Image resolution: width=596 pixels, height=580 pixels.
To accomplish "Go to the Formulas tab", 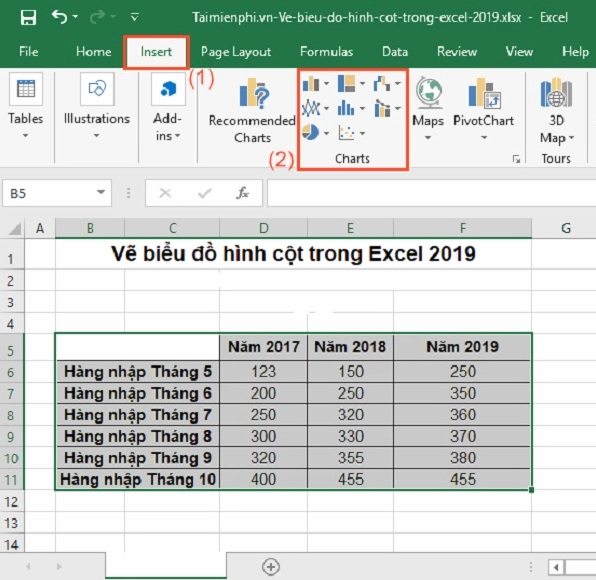I will point(326,51).
